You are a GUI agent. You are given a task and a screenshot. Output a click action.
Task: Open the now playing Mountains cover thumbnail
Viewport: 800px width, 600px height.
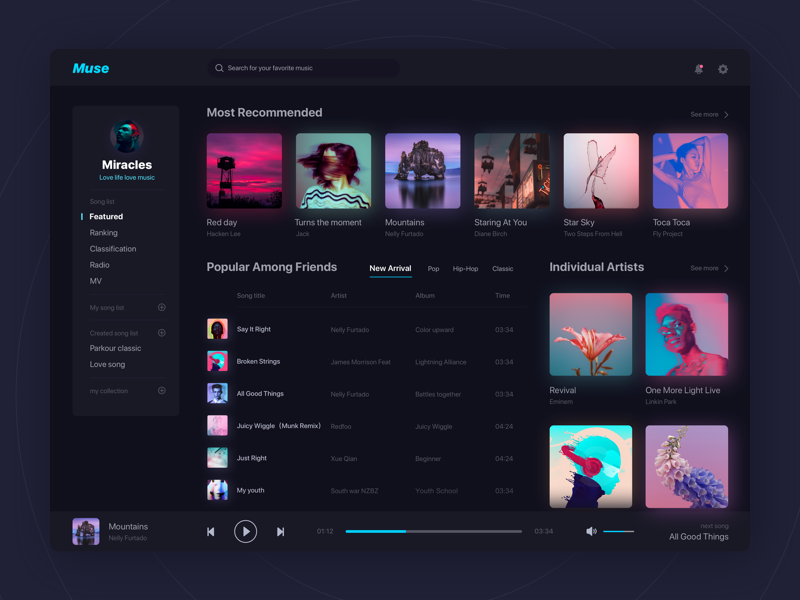[x=86, y=532]
